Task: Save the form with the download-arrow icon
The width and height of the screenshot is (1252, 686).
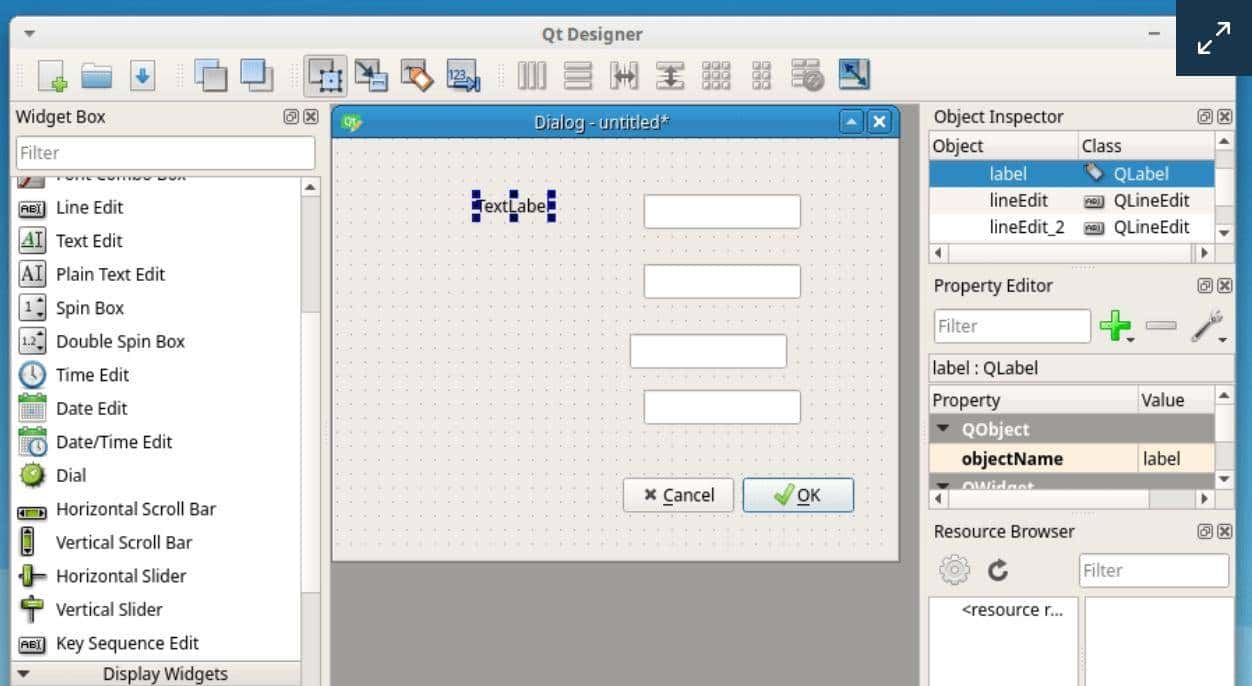Action: coord(142,75)
